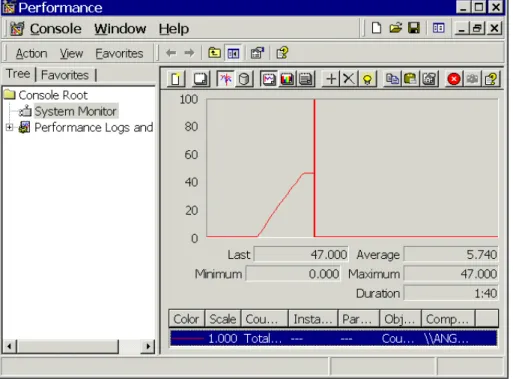Click the Par... (Parent) column header
The height and width of the screenshot is (379, 513).
coord(359,319)
